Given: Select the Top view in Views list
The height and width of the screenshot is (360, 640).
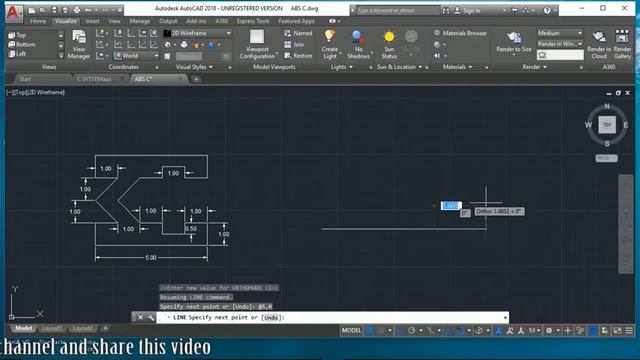Looking at the screenshot, I should 33,35.
